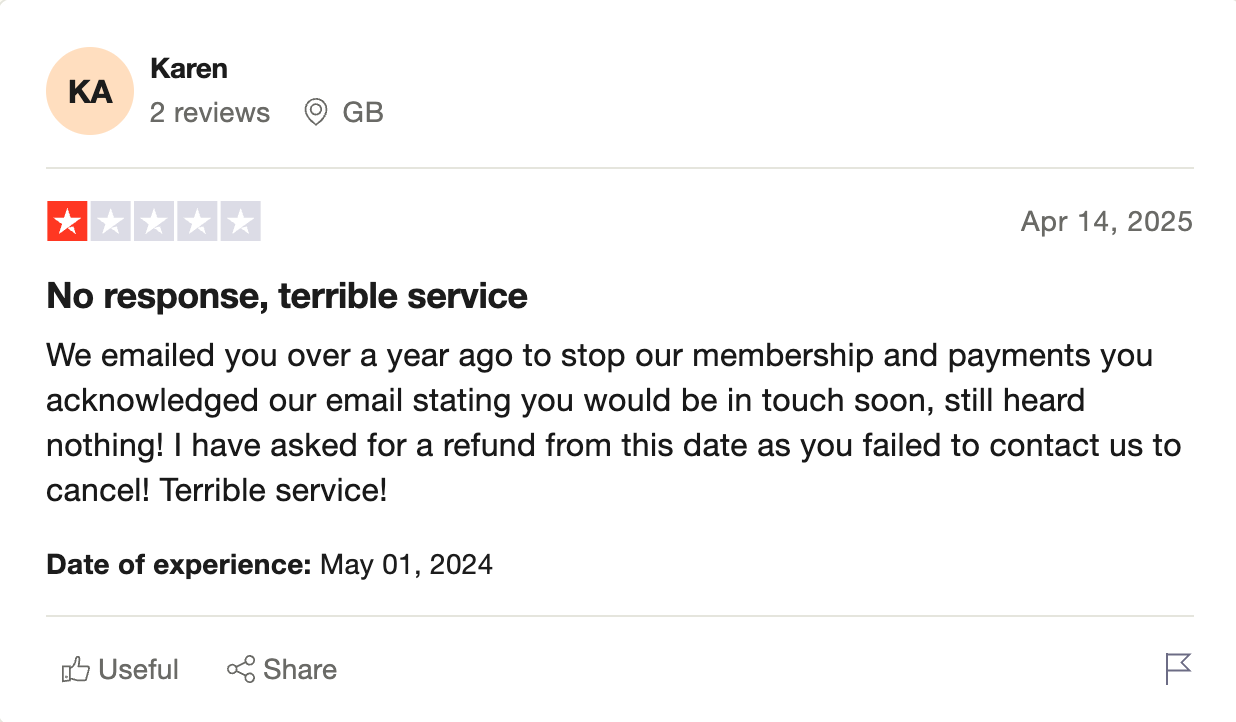Click the review body text
The height and width of the screenshot is (722, 1236).
(x=614, y=424)
